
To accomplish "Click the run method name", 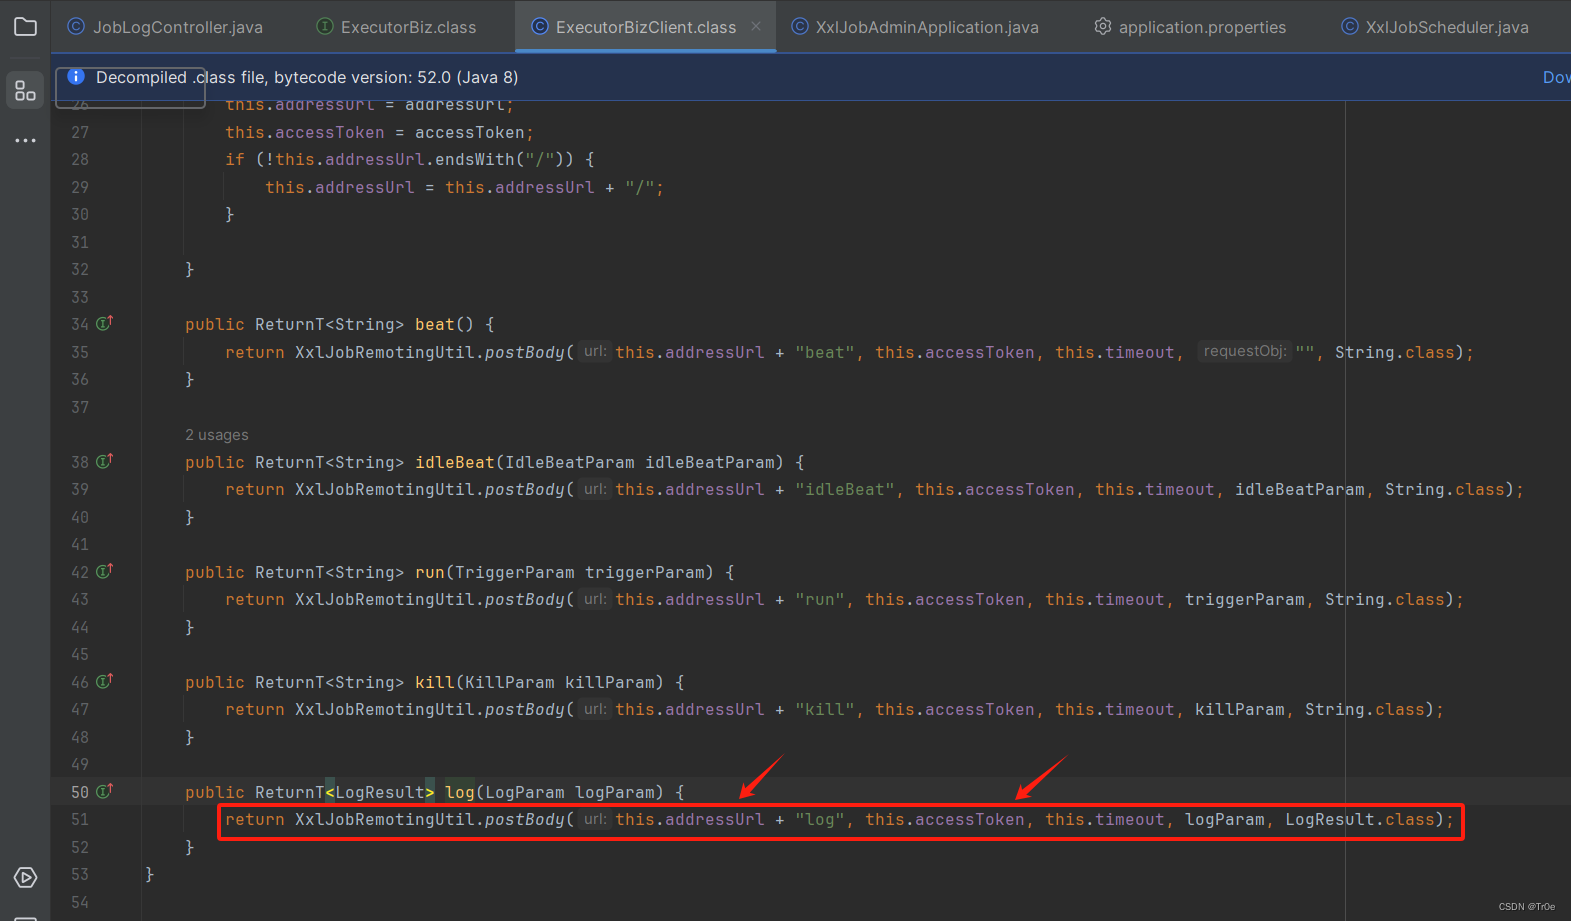I will coord(430,572).
